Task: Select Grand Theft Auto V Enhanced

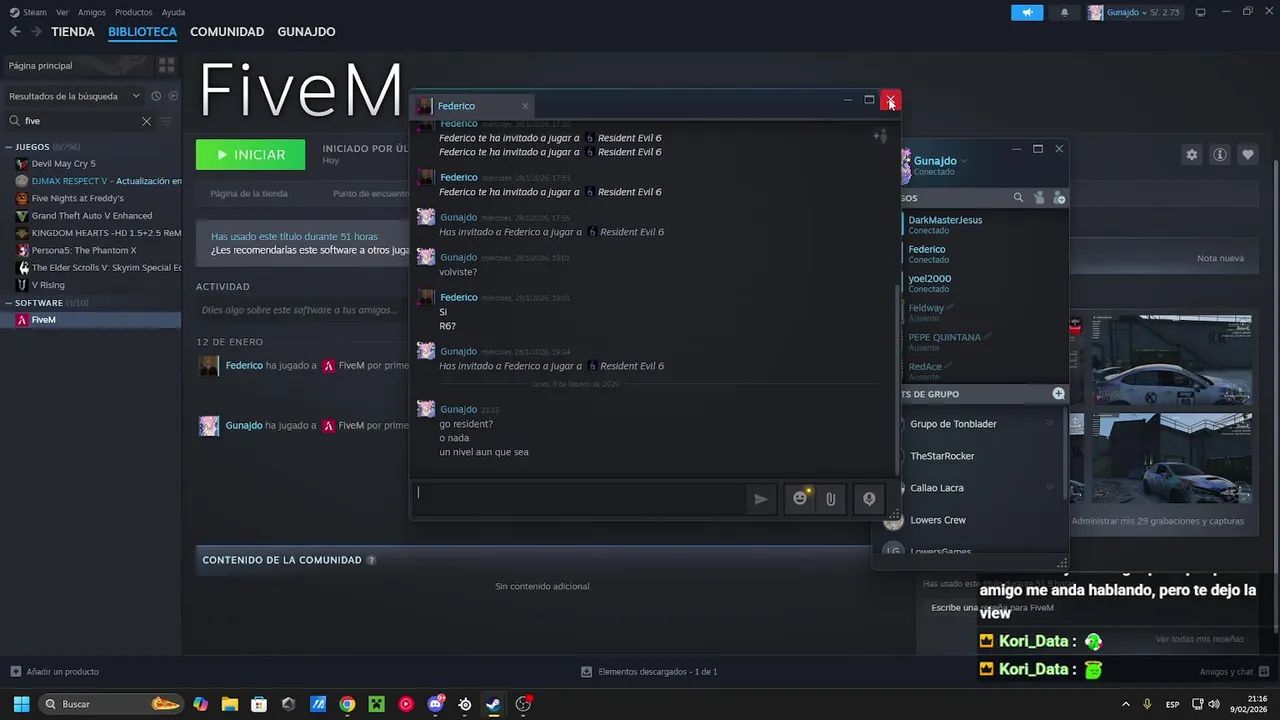Action: (92, 216)
